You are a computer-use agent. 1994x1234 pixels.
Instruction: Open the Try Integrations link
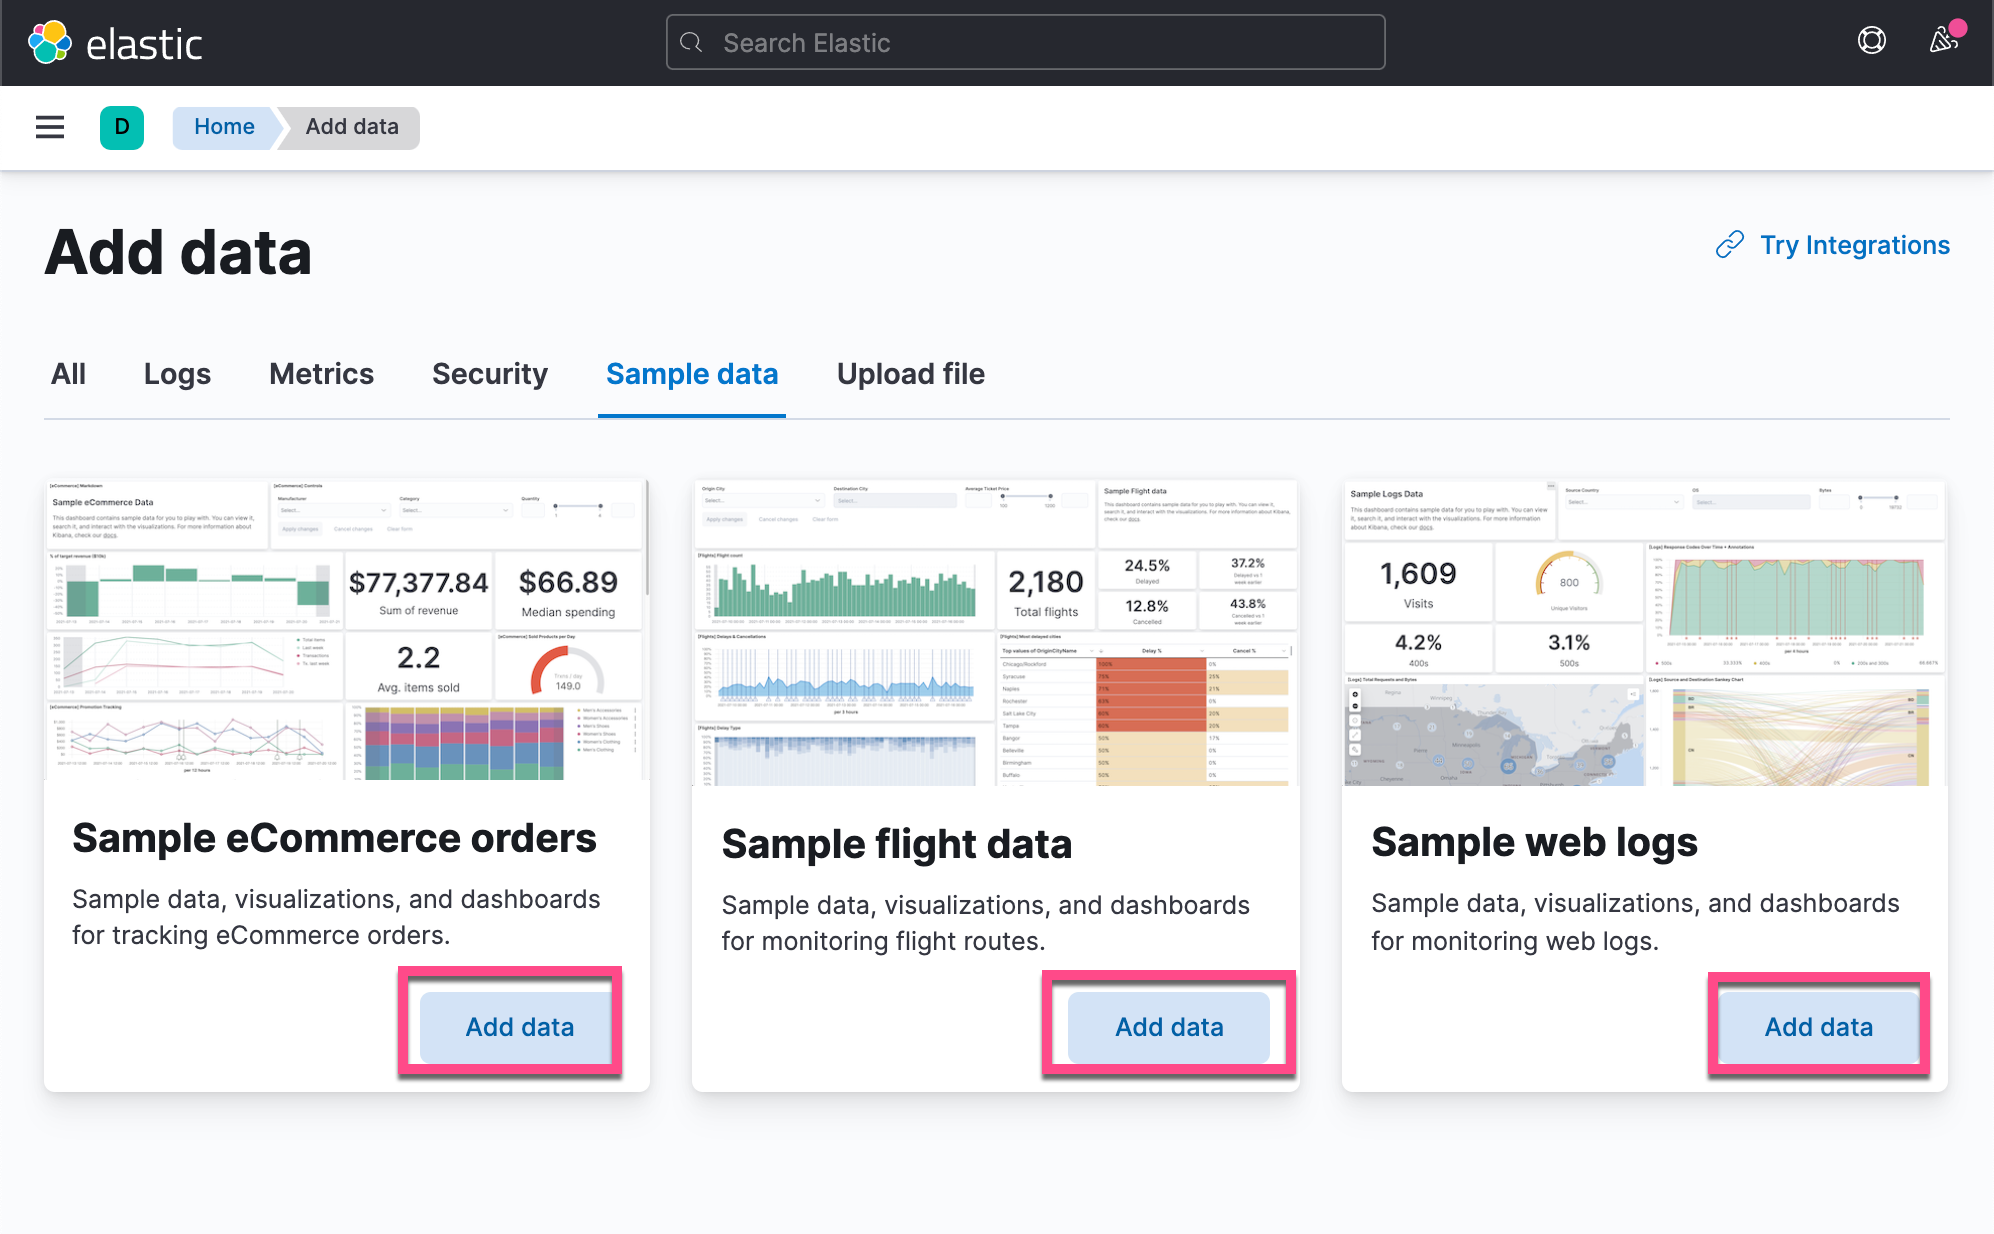click(1855, 245)
